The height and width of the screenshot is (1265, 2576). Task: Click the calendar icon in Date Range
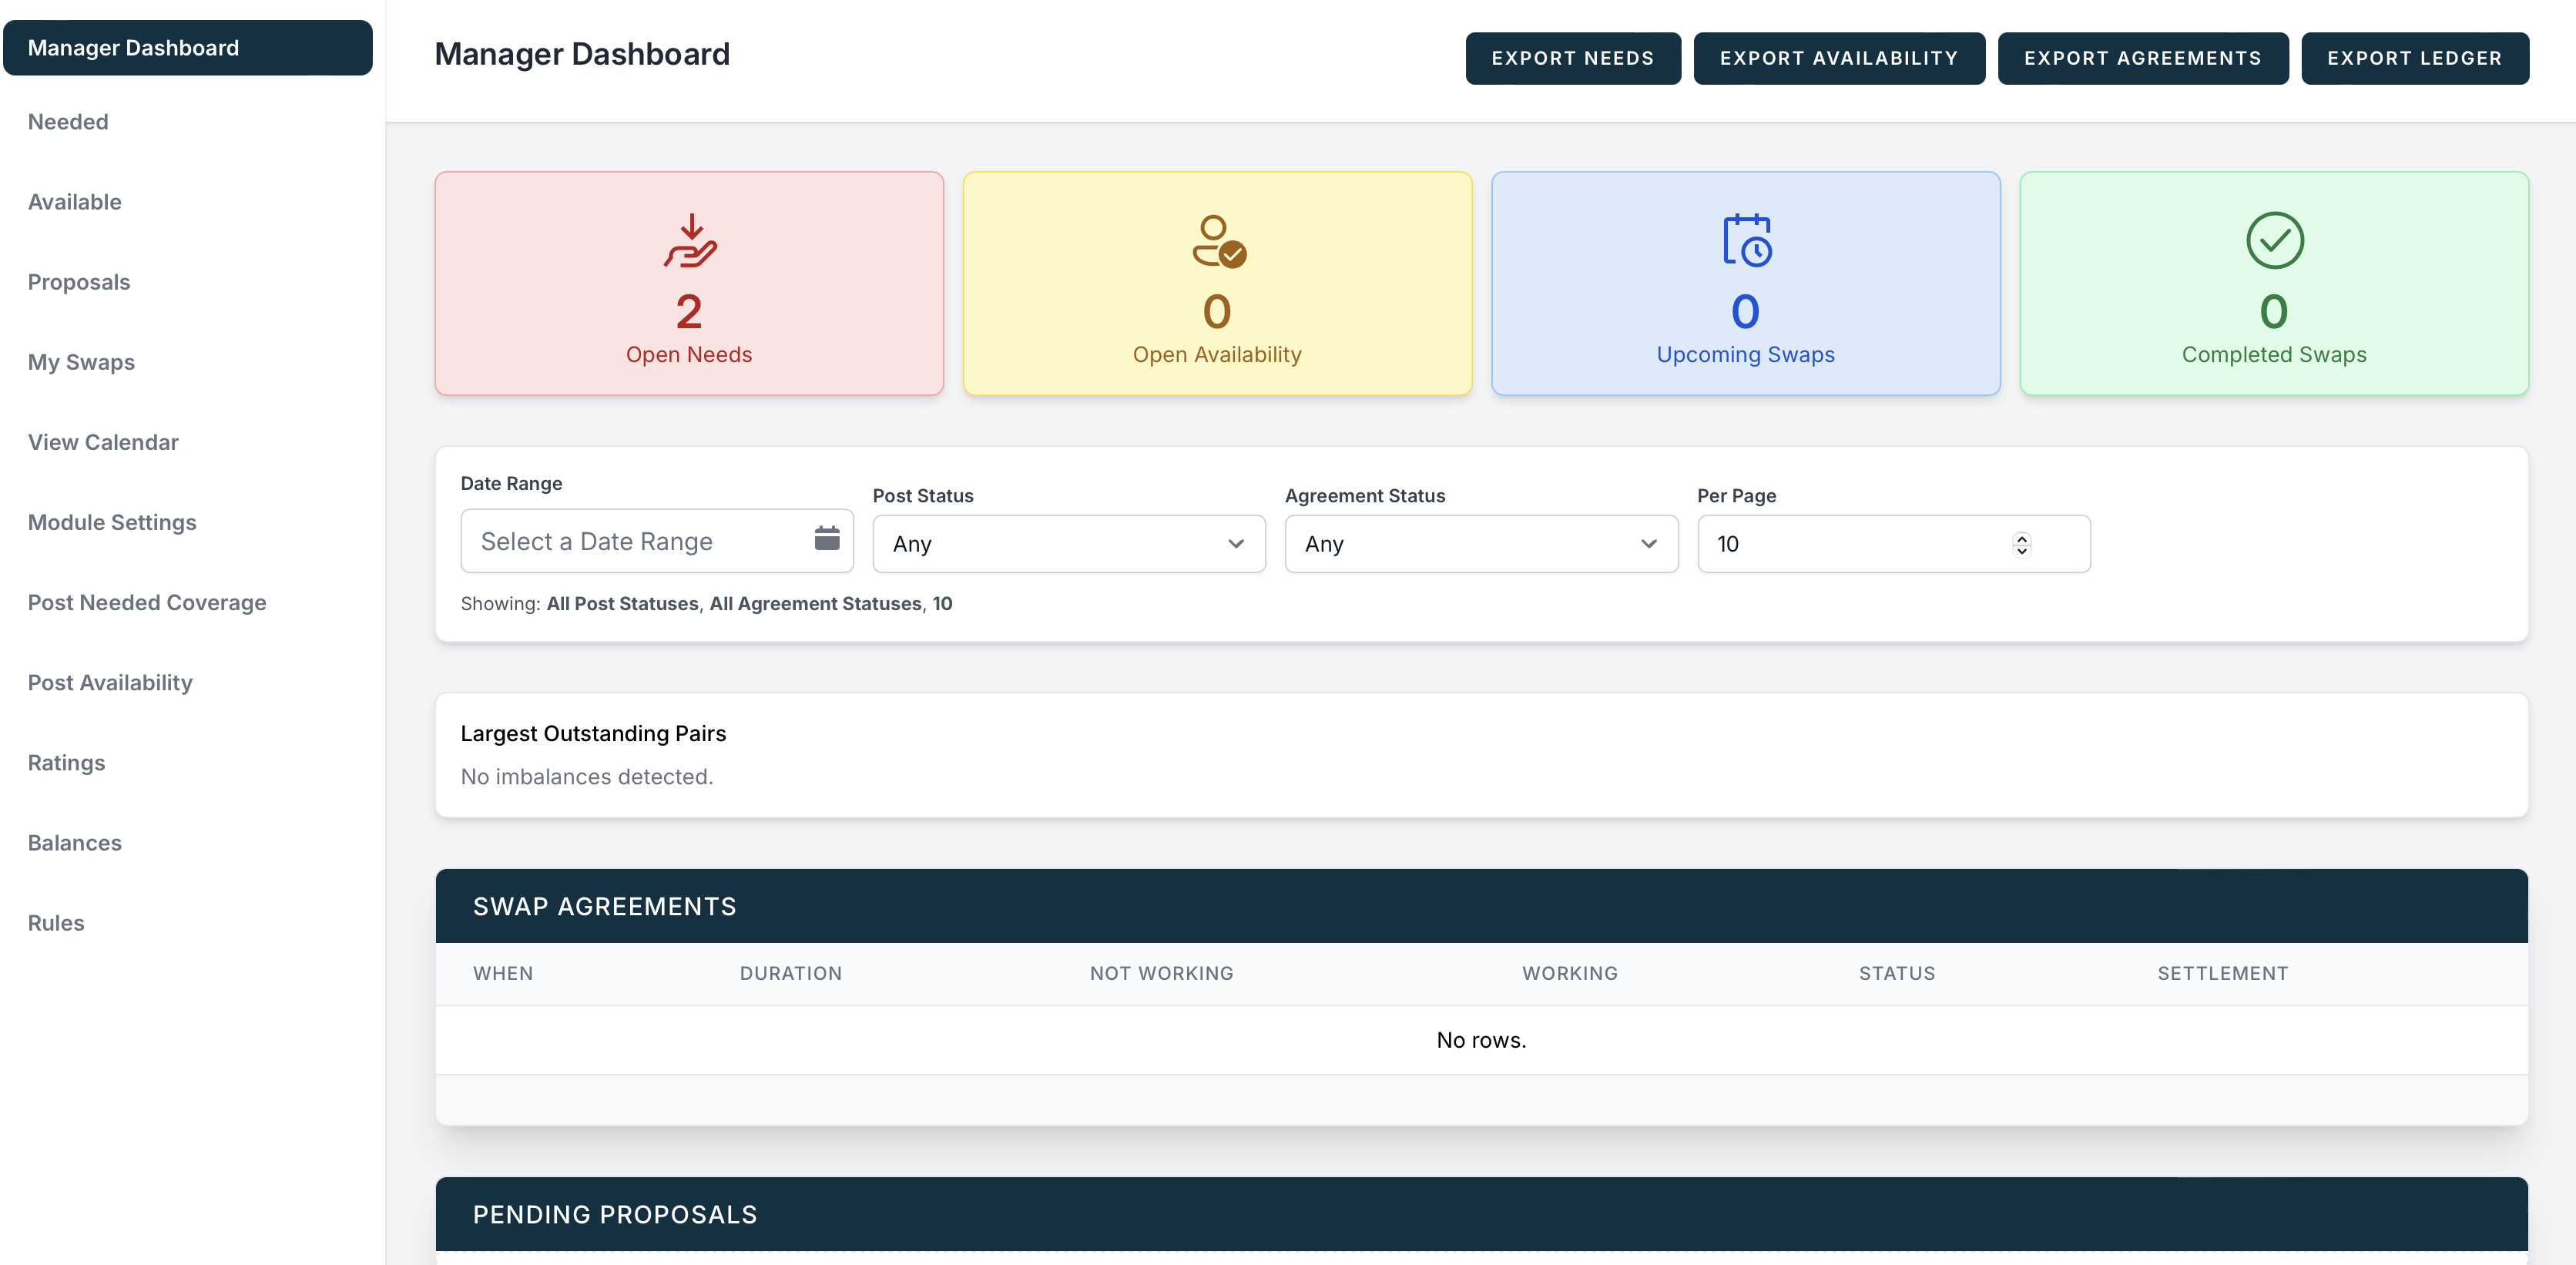pyautogui.click(x=826, y=539)
